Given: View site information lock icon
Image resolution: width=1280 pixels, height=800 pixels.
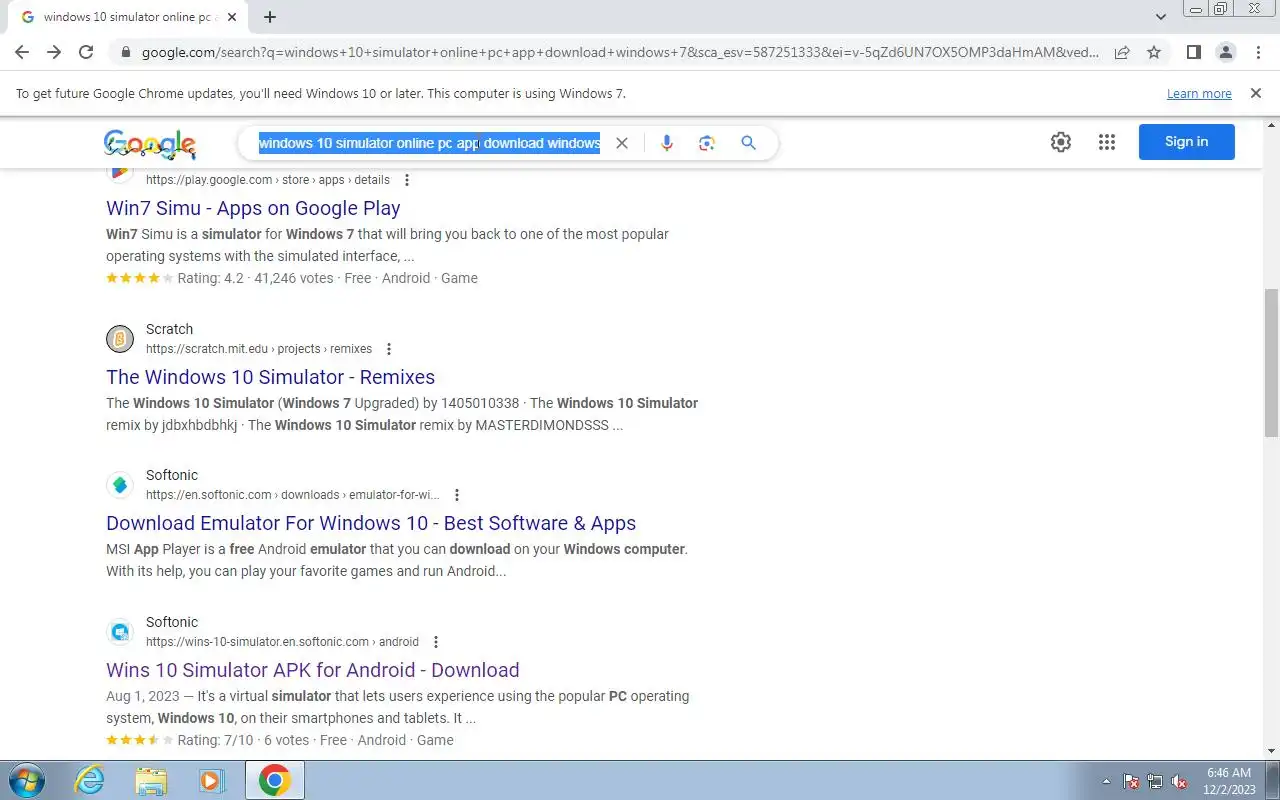Looking at the screenshot, I should [x=124, y=52].
